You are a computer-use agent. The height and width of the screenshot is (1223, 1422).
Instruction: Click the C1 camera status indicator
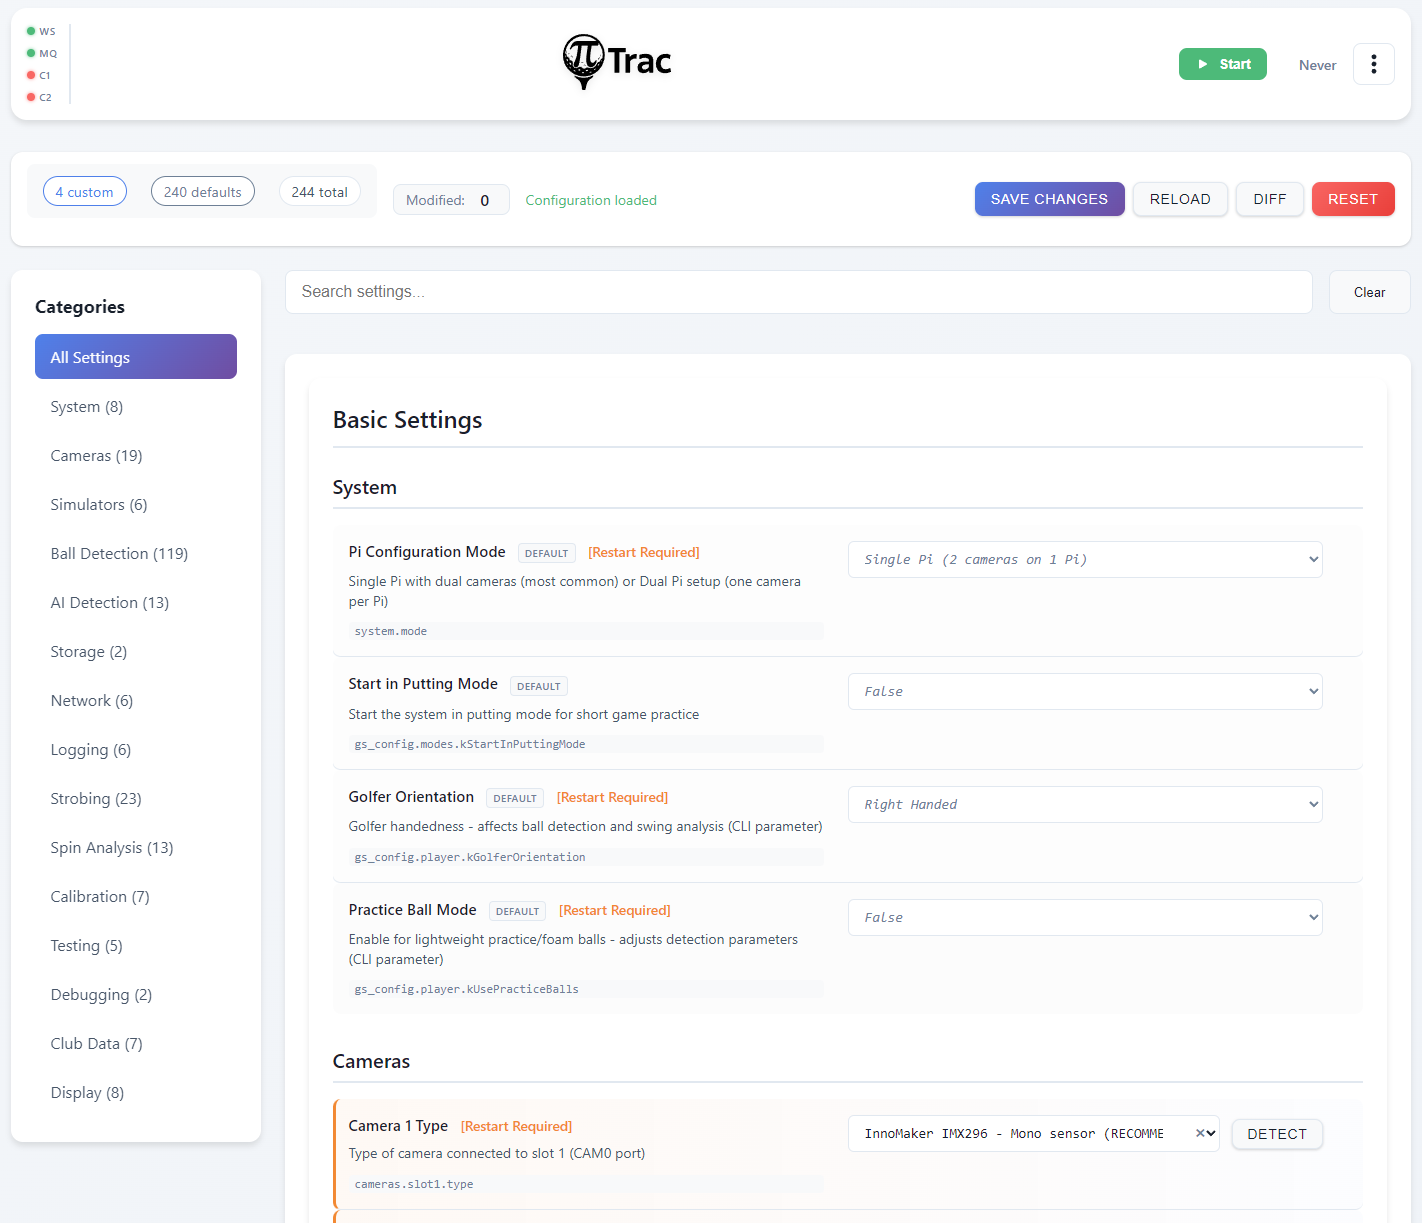31,75
